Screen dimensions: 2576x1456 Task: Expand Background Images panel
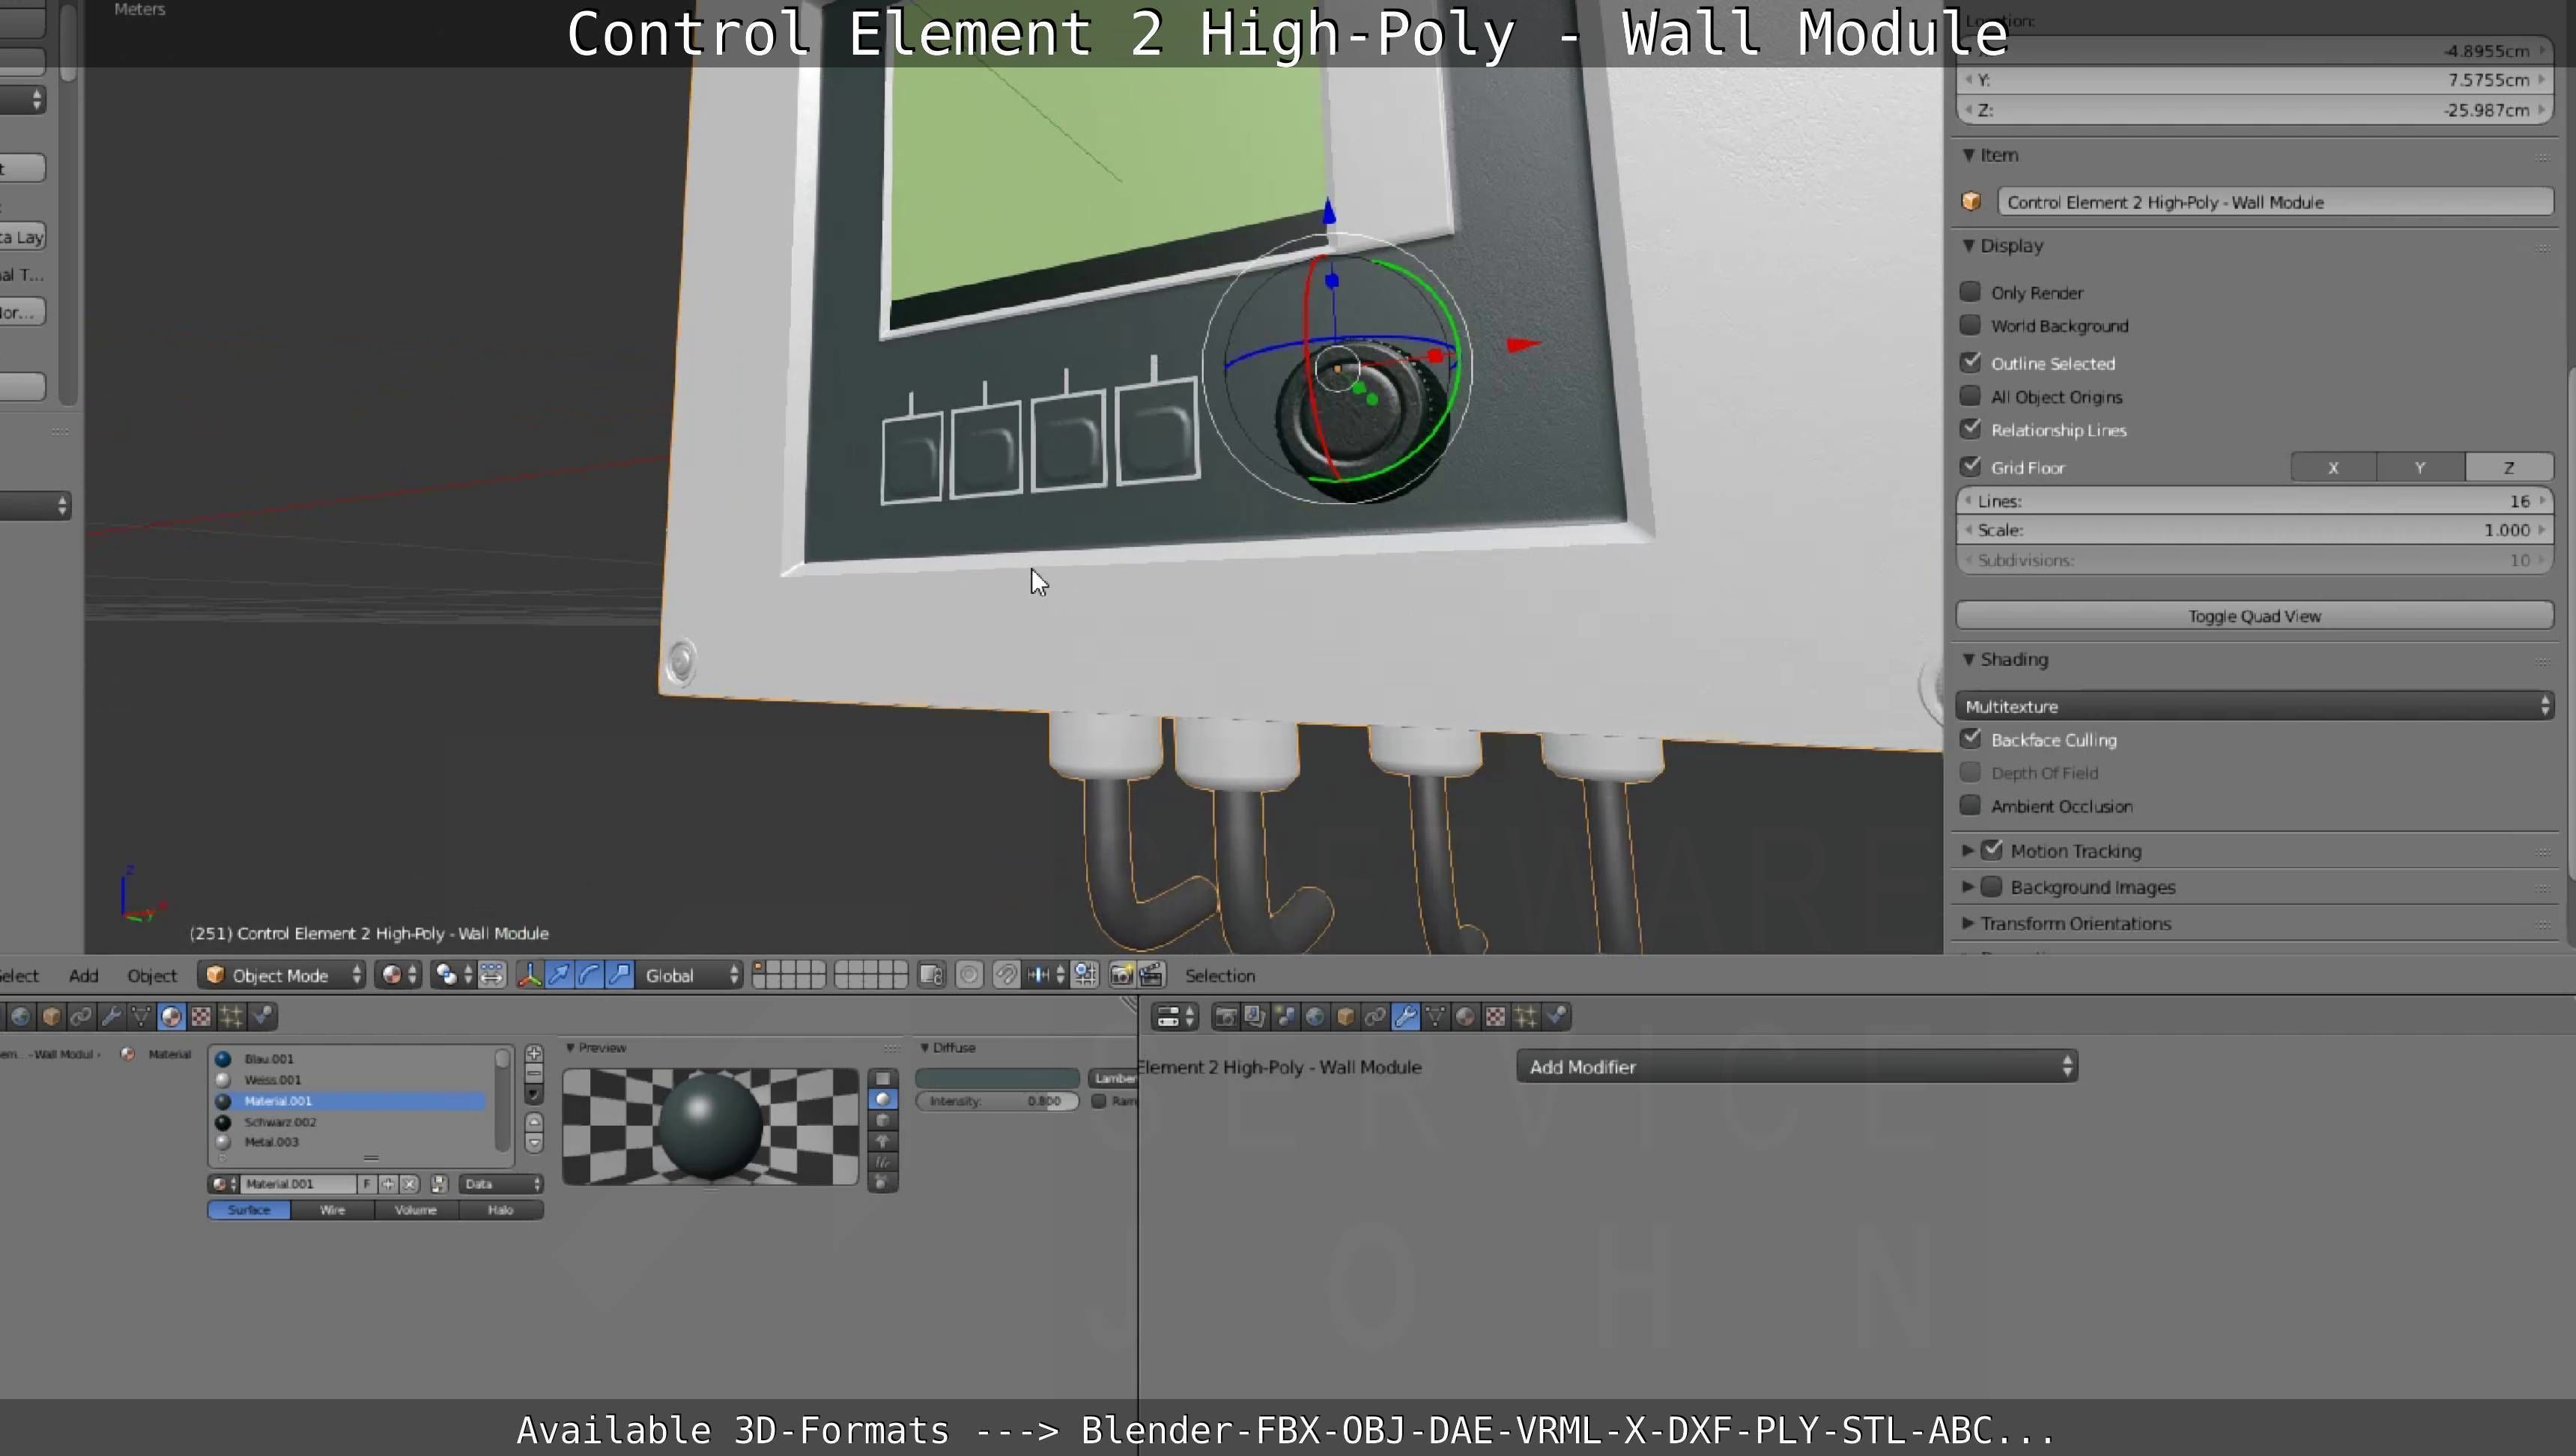(1968, 887)
